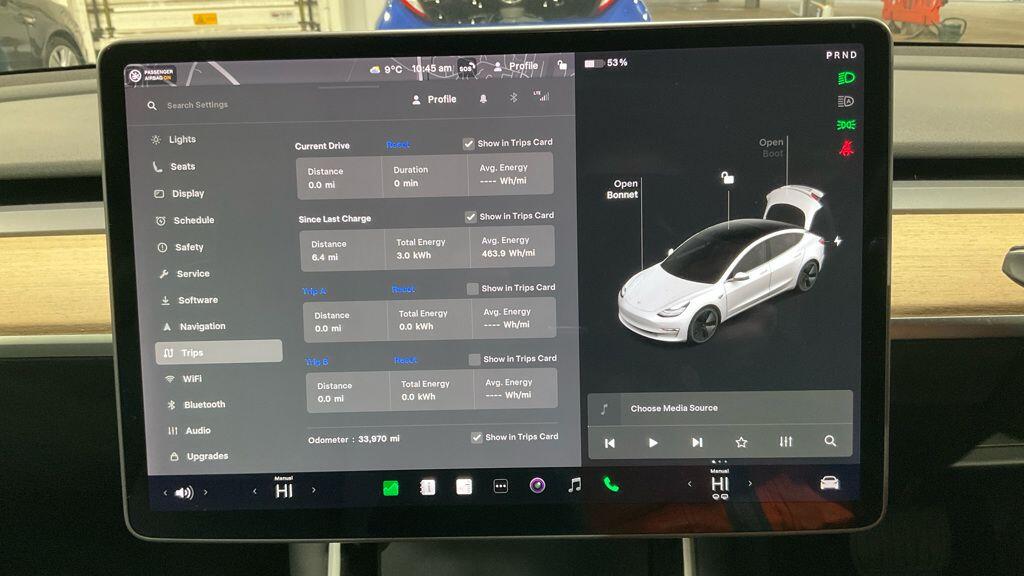Open the app launcher dots icon
Viewport: 1024px width, 576px height.
[x=500, y=487]
